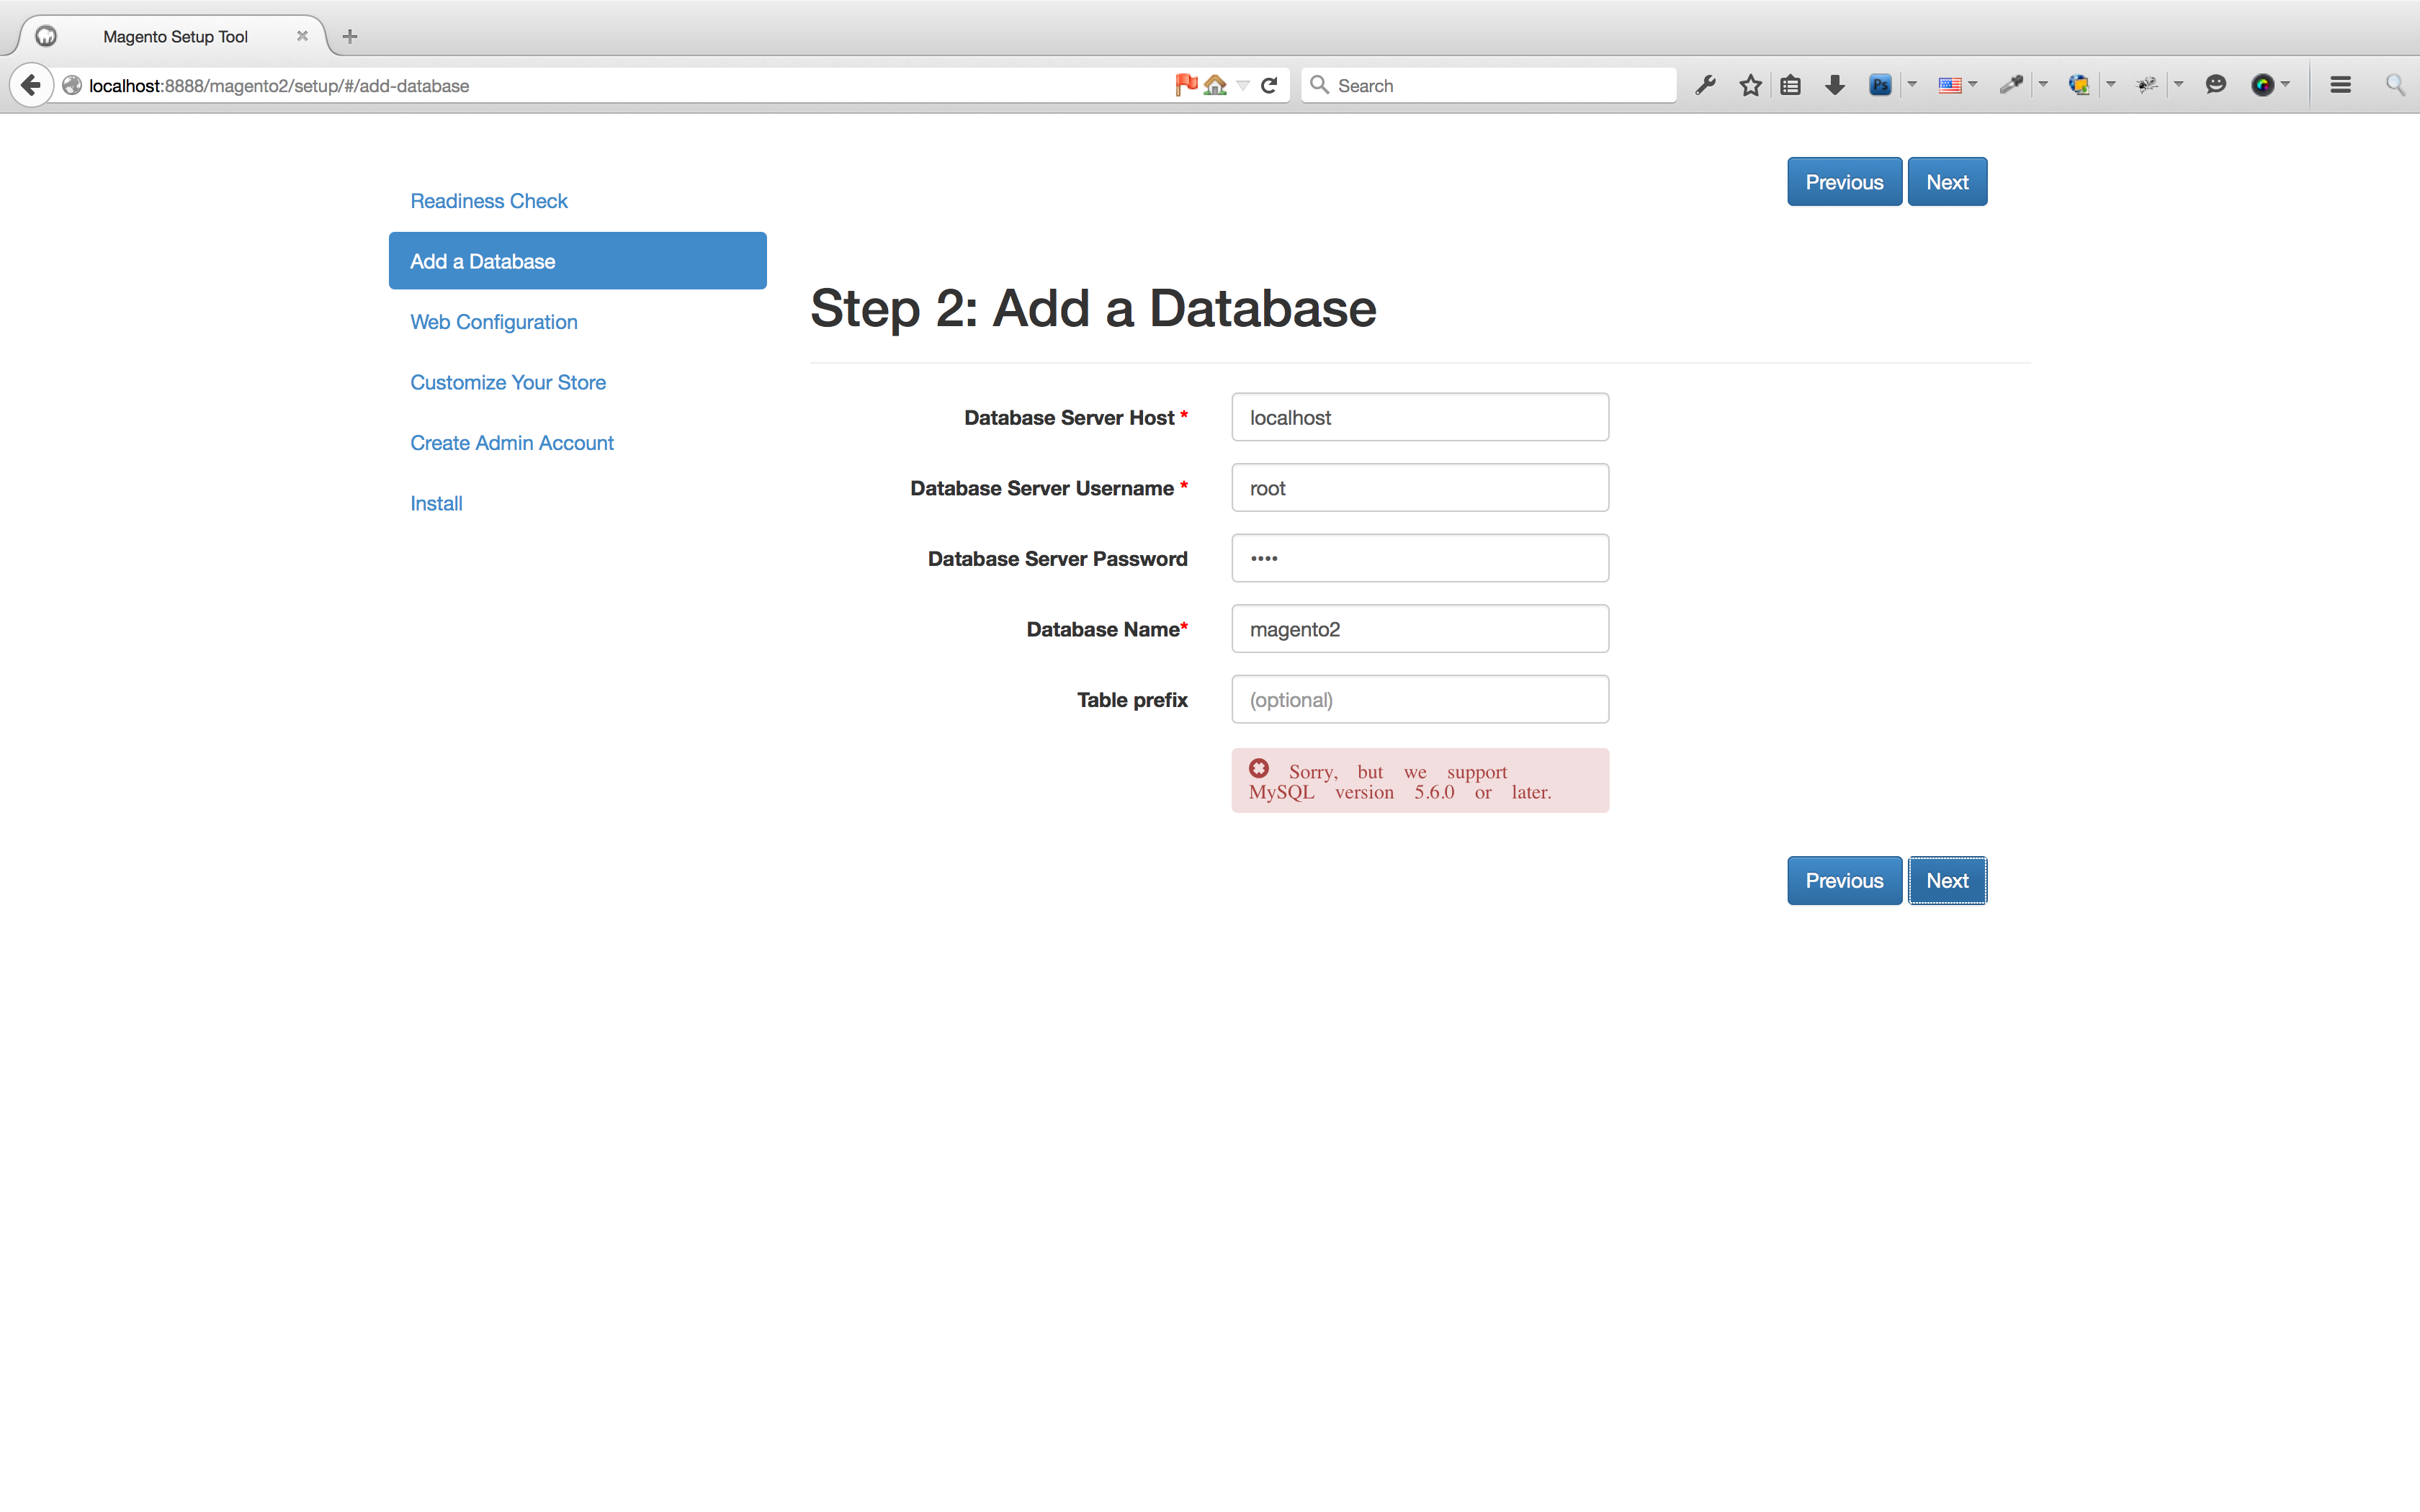Viewport: 2420px width, 1512px height.
Task: Click the smiley chat bubble icon
Action: click(2216, 85)
